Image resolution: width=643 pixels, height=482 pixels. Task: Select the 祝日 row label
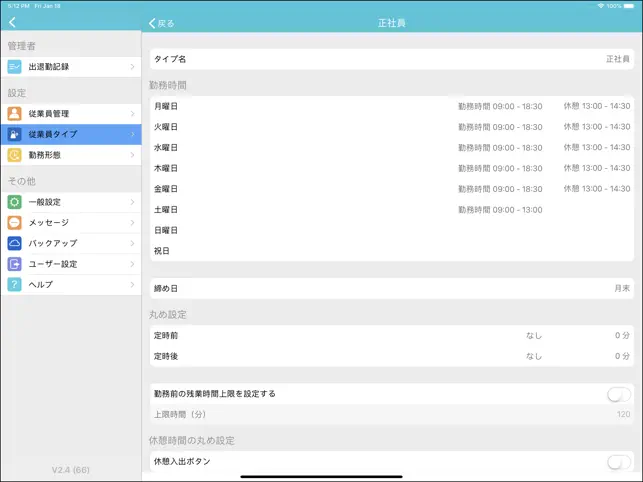pyautogui.click(x=162, y=251)
